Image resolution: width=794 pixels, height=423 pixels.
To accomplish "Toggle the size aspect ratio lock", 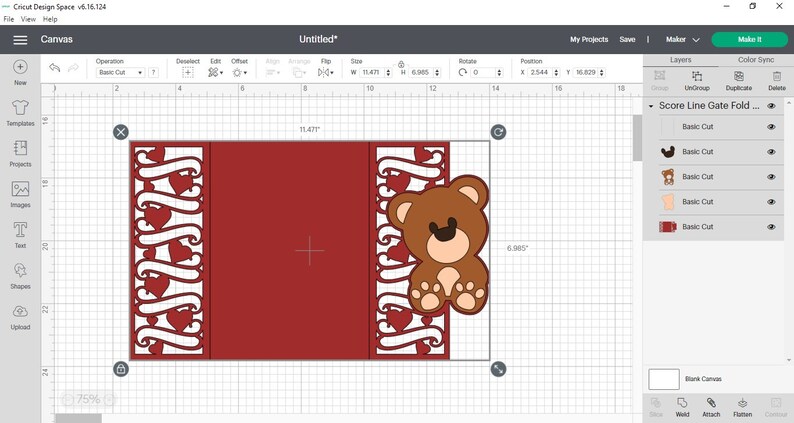I will pos(401,64).
